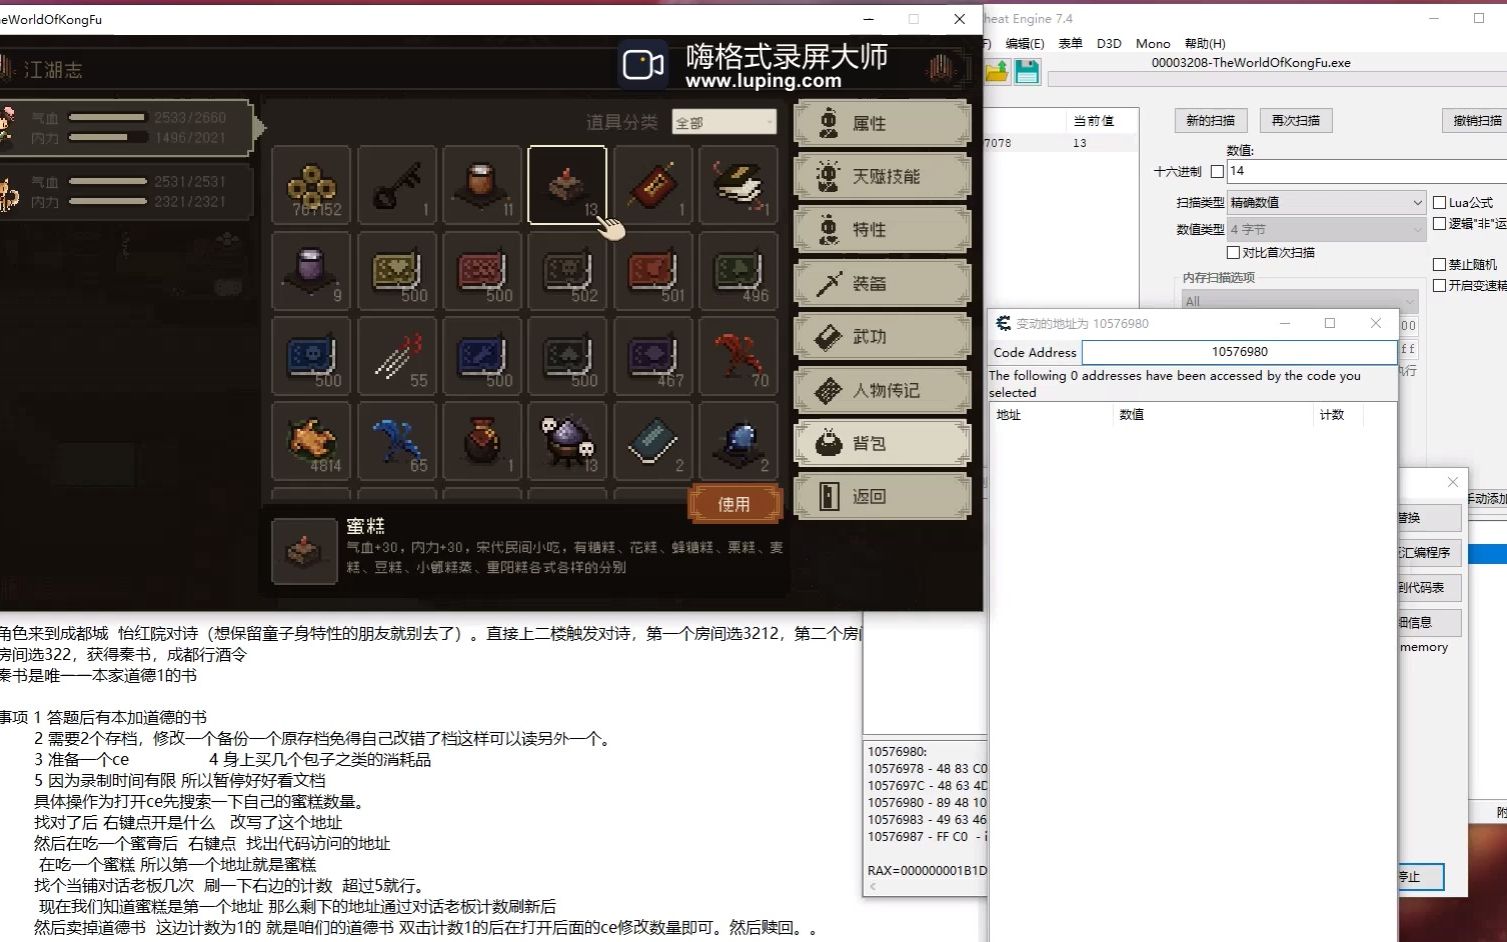Open the 表单 menu
The height and width of the screenshot is (942, 1507).
tap(1070, 43)
